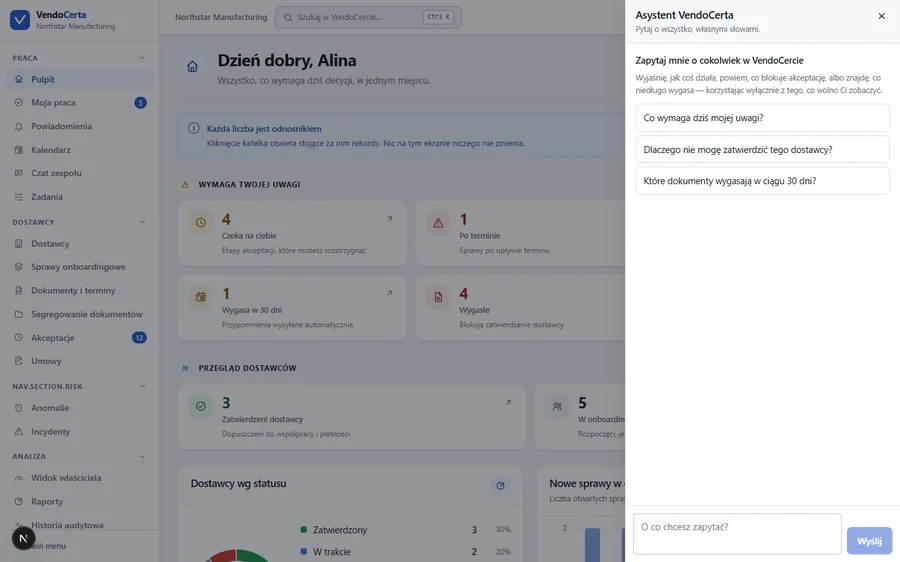
Task: Click the arrow icon on Zatwierdzeni dostawcy tile
Action: click(x=508, y=402)
